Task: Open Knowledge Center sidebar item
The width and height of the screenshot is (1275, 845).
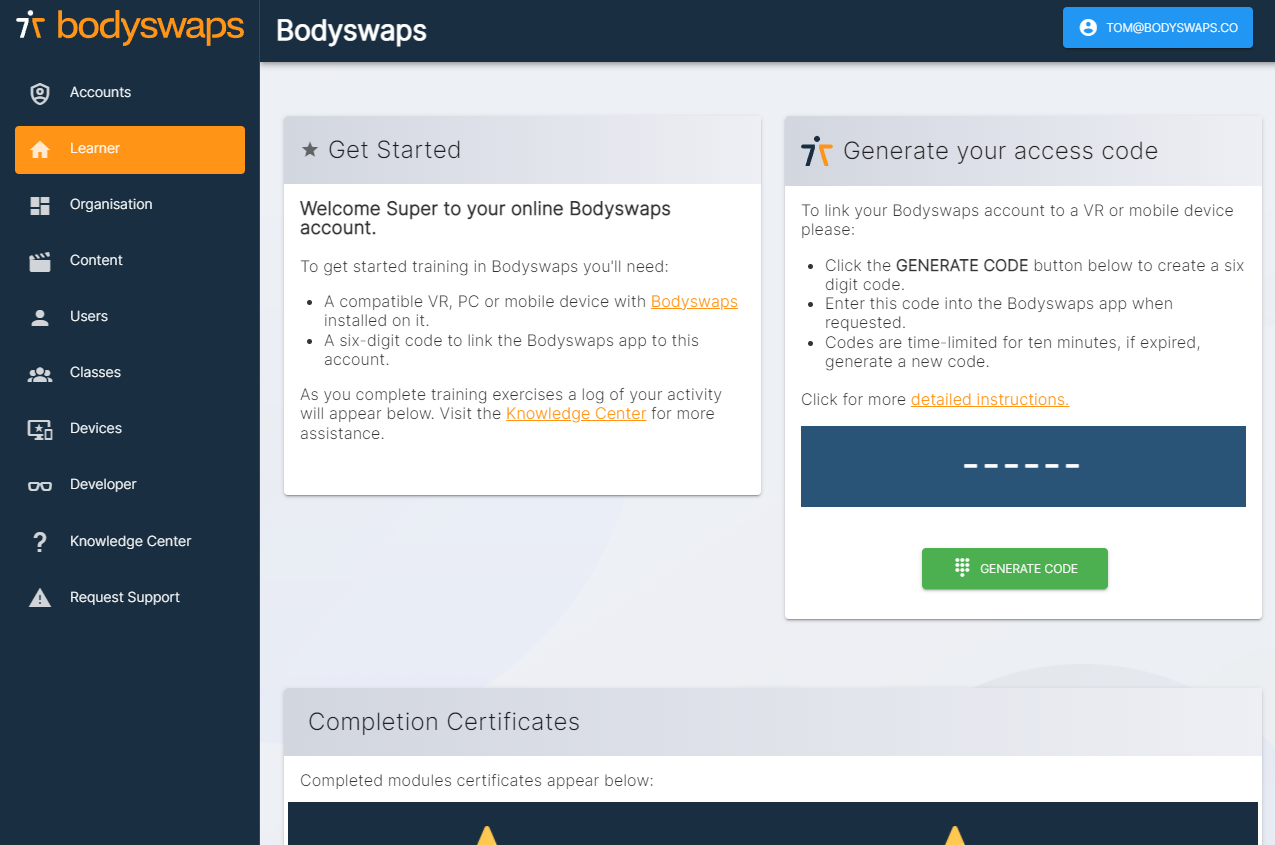Action: (130, 542)
